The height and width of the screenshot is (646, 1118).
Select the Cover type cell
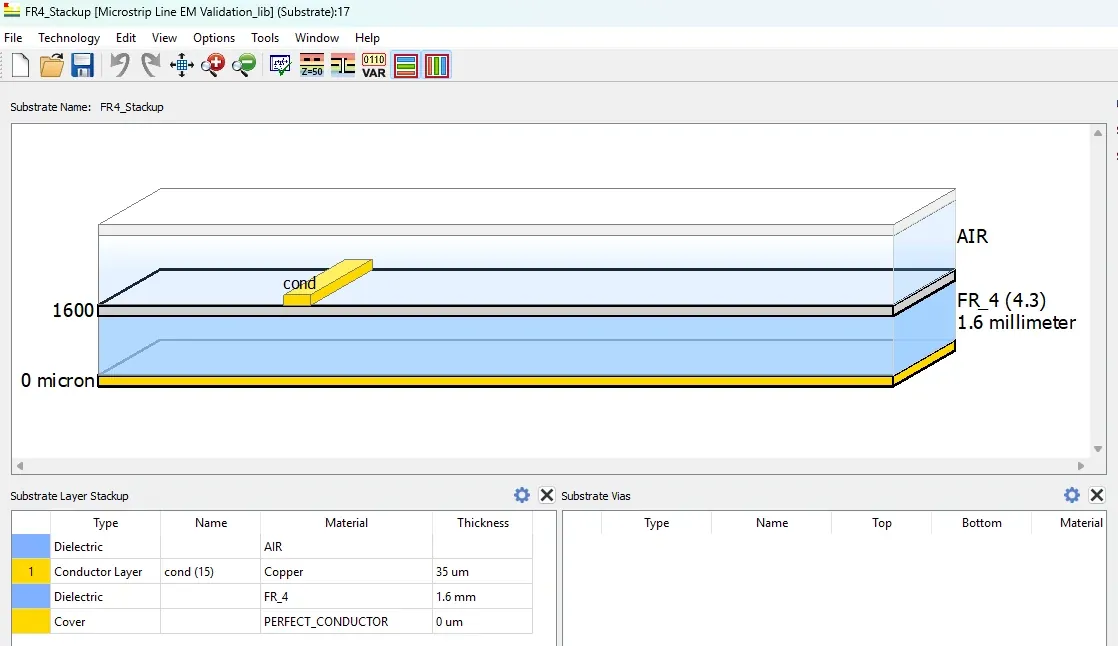pyautogui.click(x=106, y=621)
